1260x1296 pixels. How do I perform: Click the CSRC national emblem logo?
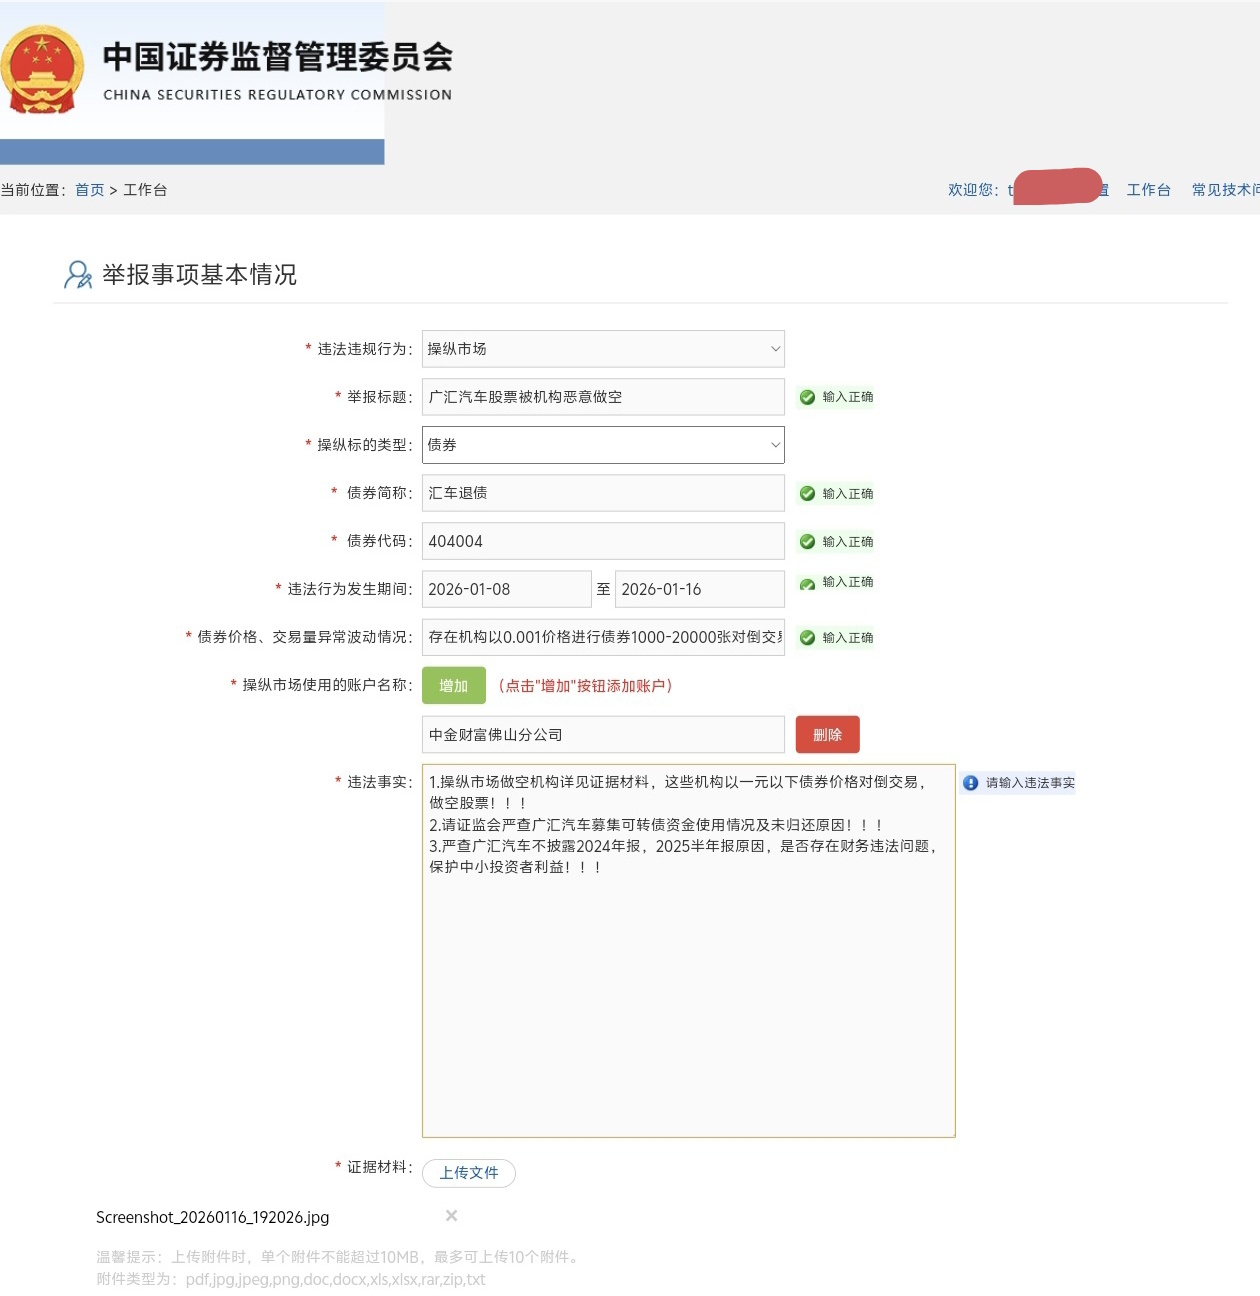point(41,70)
